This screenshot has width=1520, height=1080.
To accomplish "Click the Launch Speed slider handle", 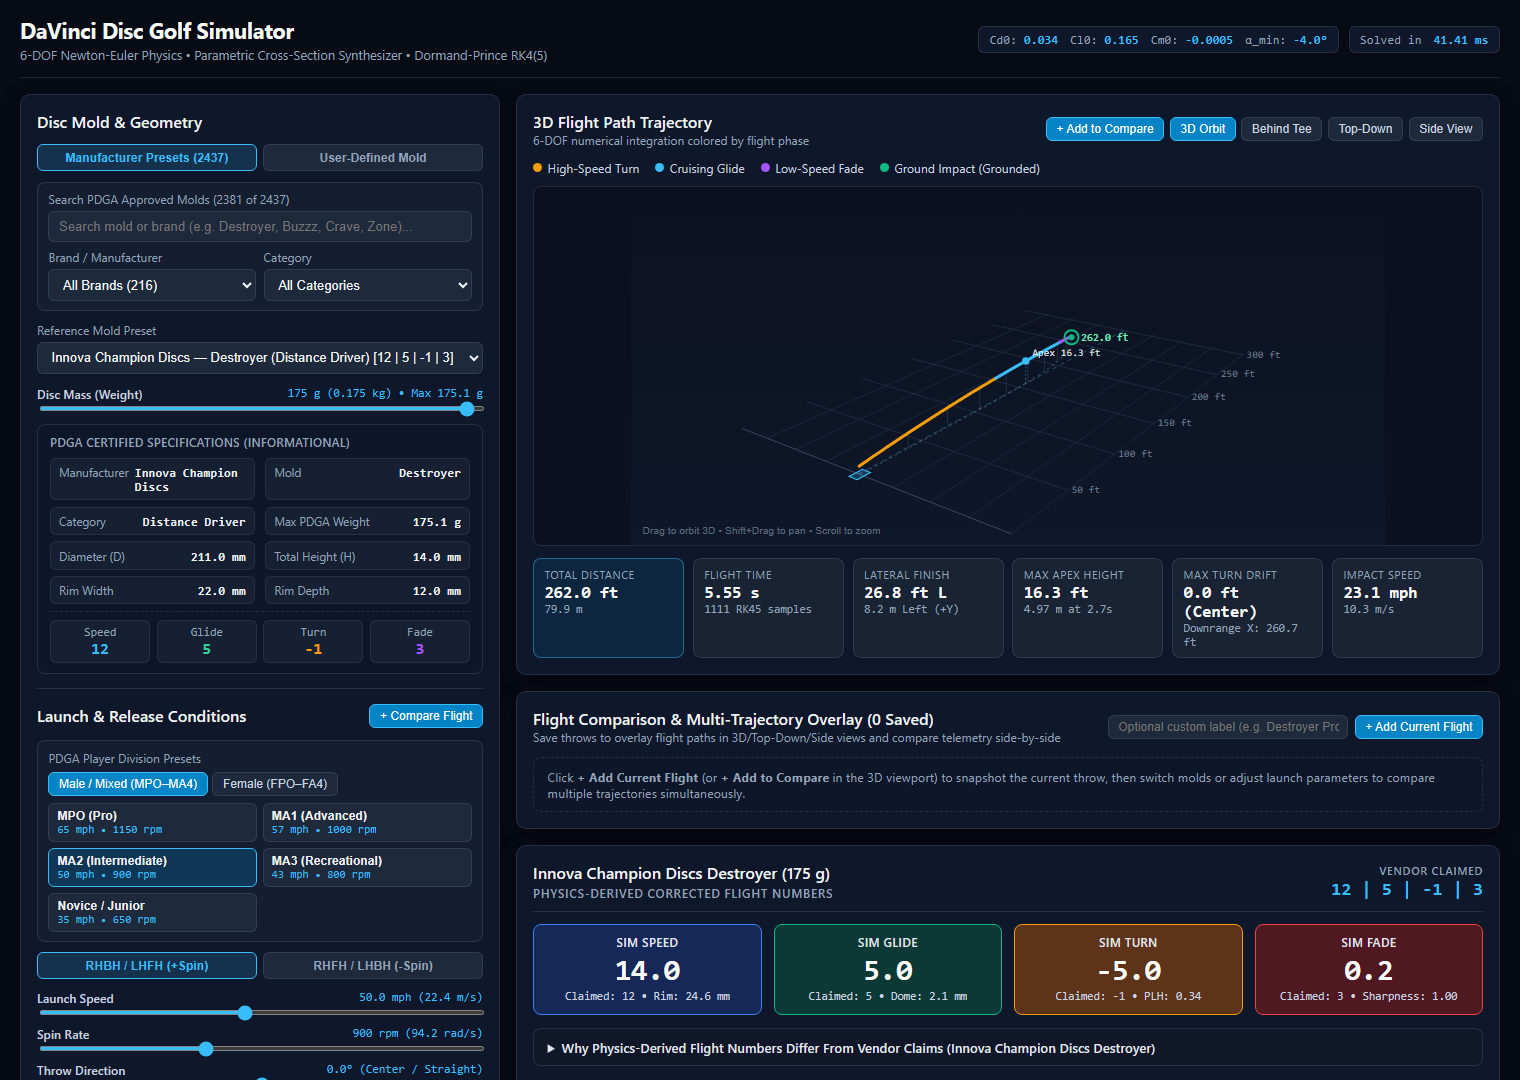I will pos(245,1013).
